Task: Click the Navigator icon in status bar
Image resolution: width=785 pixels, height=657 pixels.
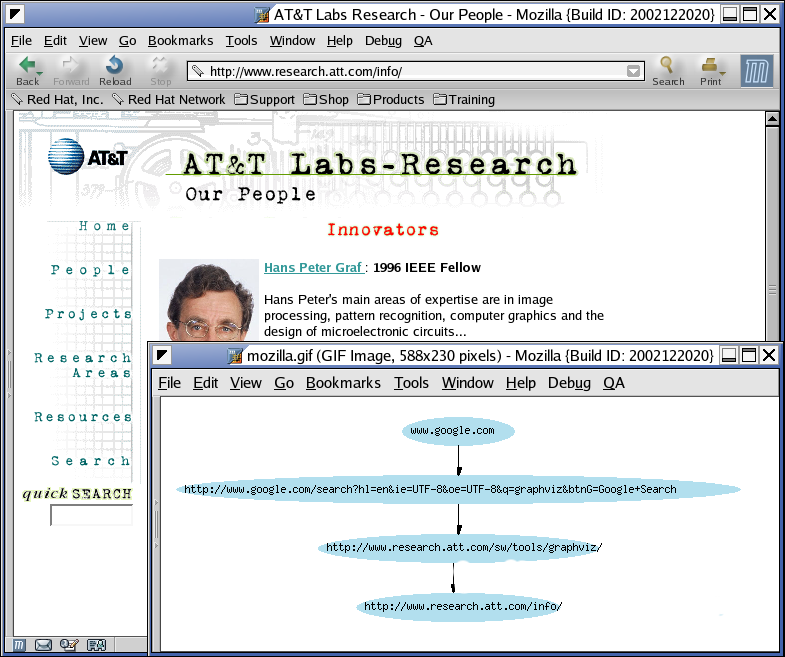Action: click(x=18, y=645)
